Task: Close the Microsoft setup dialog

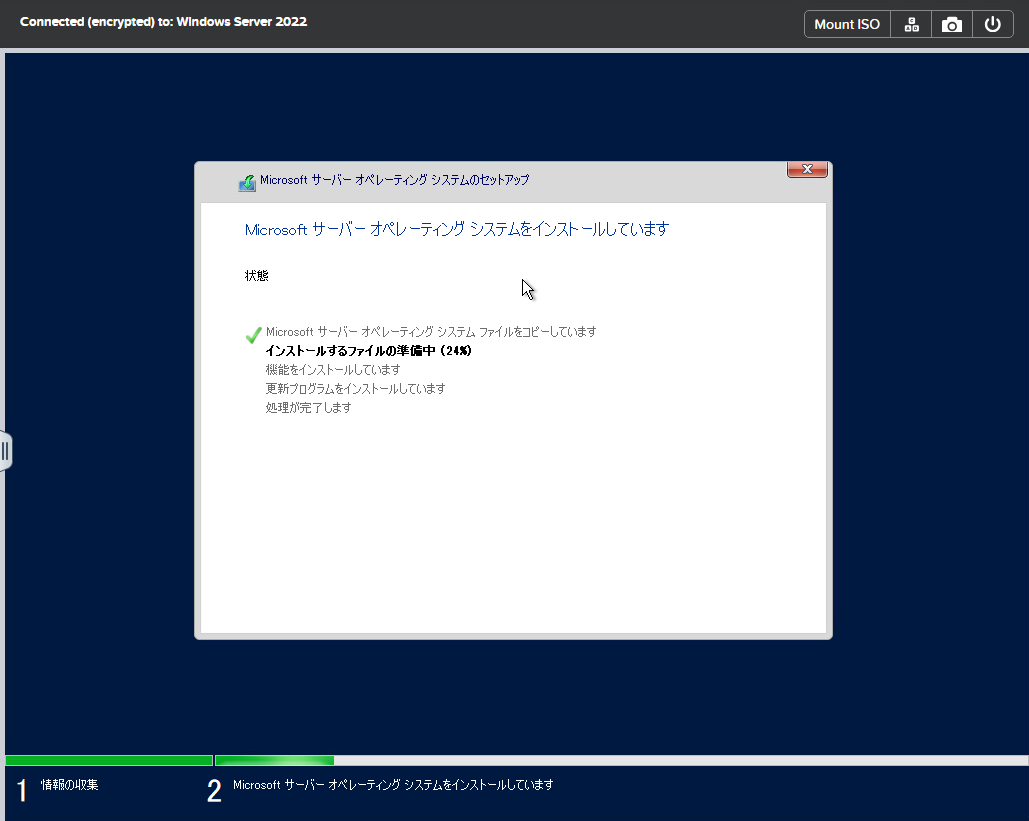Action: 807,169
